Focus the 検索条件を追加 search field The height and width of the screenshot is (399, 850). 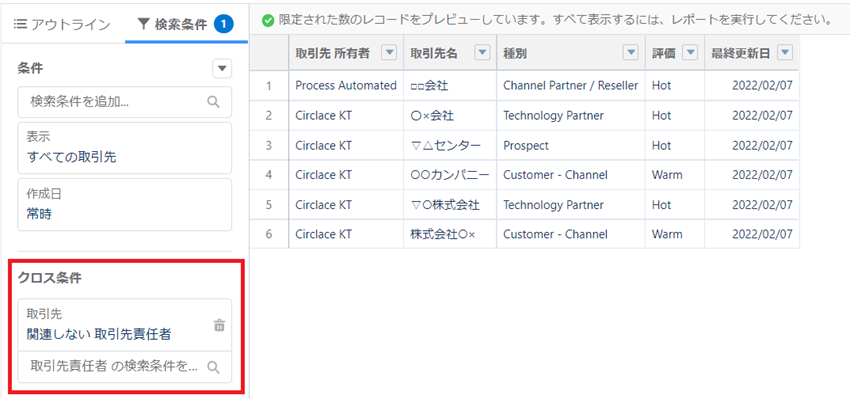tap(125, 101)
